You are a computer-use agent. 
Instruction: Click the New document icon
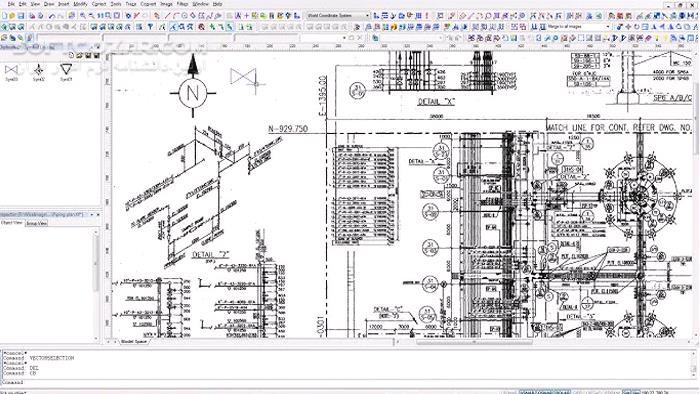click(4, 16)
